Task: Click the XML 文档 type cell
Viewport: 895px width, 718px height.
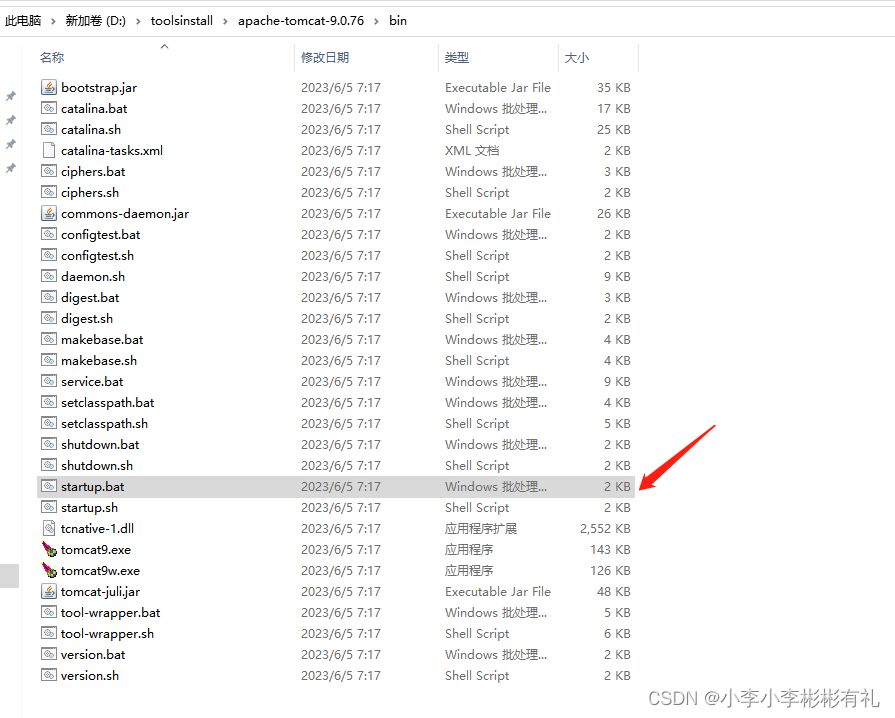Action: pyautogui.click(x=472, y=151)
